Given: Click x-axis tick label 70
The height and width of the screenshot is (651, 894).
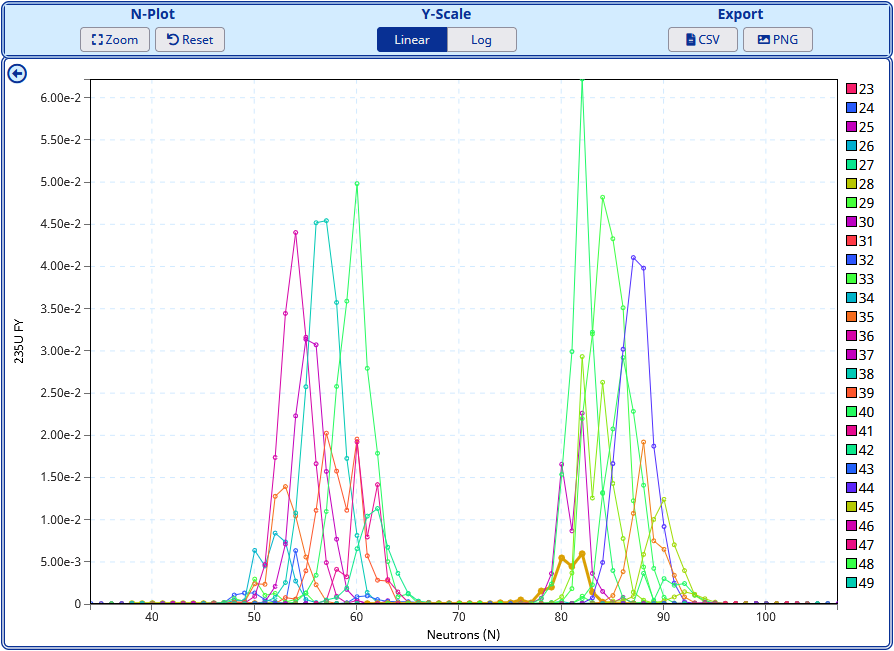Looking at the screenshot, I should pos(459,617).
